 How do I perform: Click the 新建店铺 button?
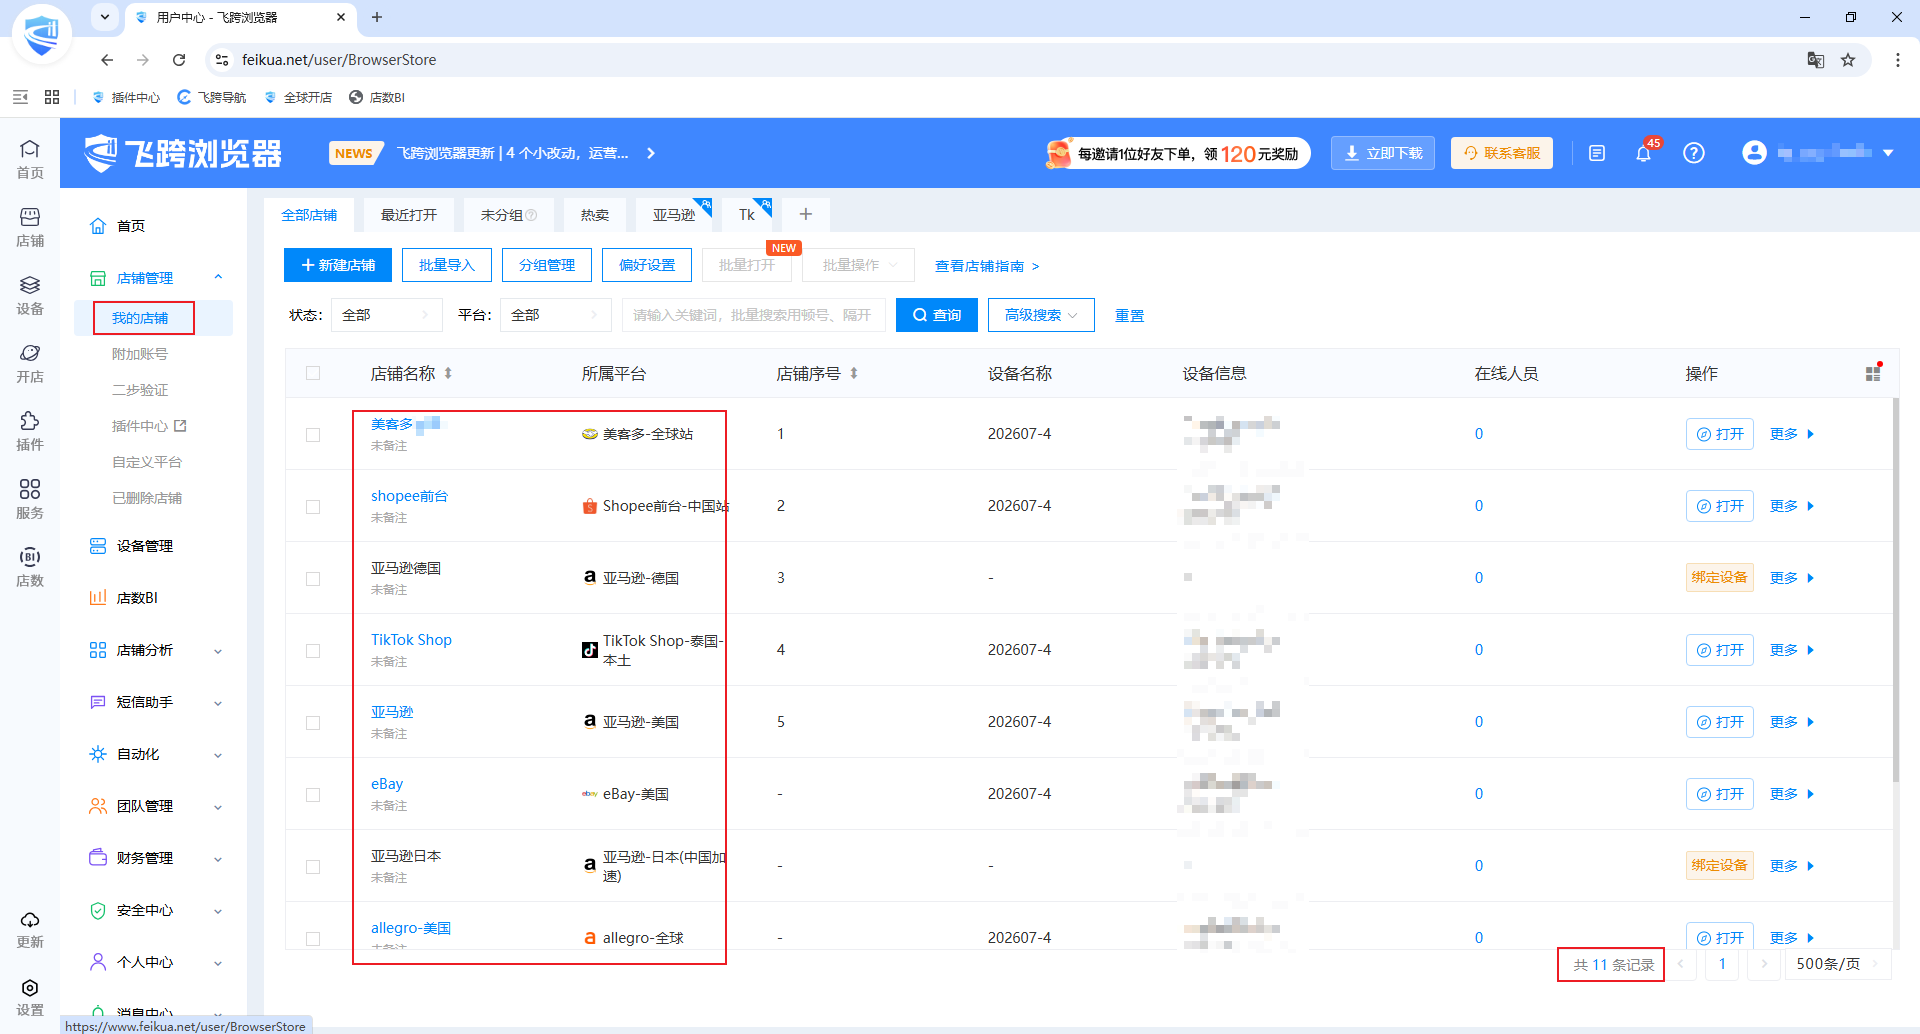tap(338, 265)
